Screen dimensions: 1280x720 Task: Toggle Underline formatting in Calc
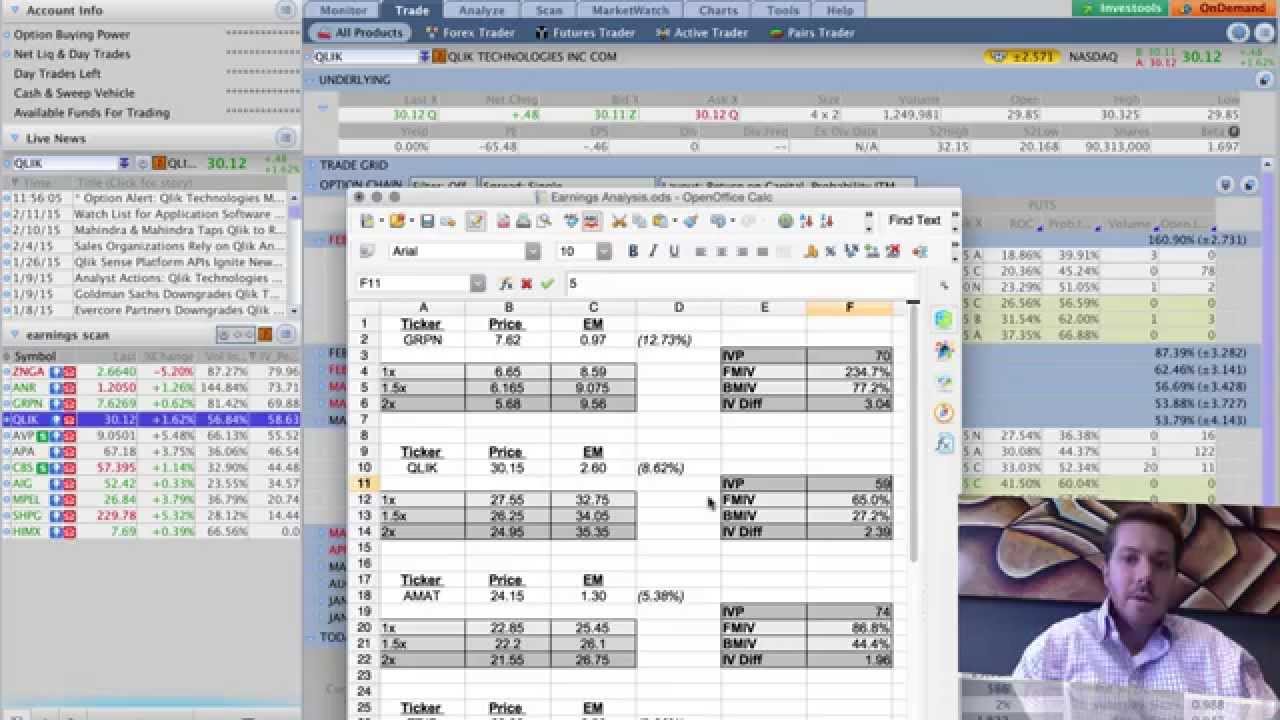[674, 251]
